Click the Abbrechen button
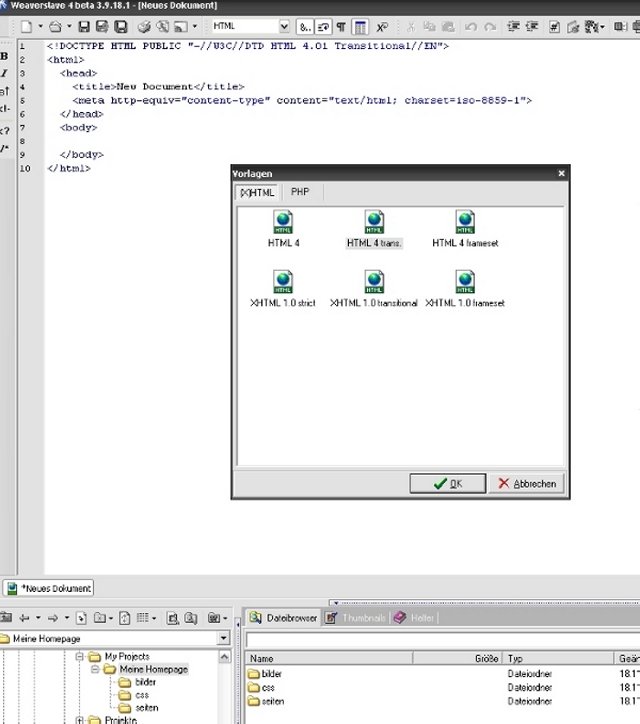This screenshot has width=640, height=724. (527, 483)
